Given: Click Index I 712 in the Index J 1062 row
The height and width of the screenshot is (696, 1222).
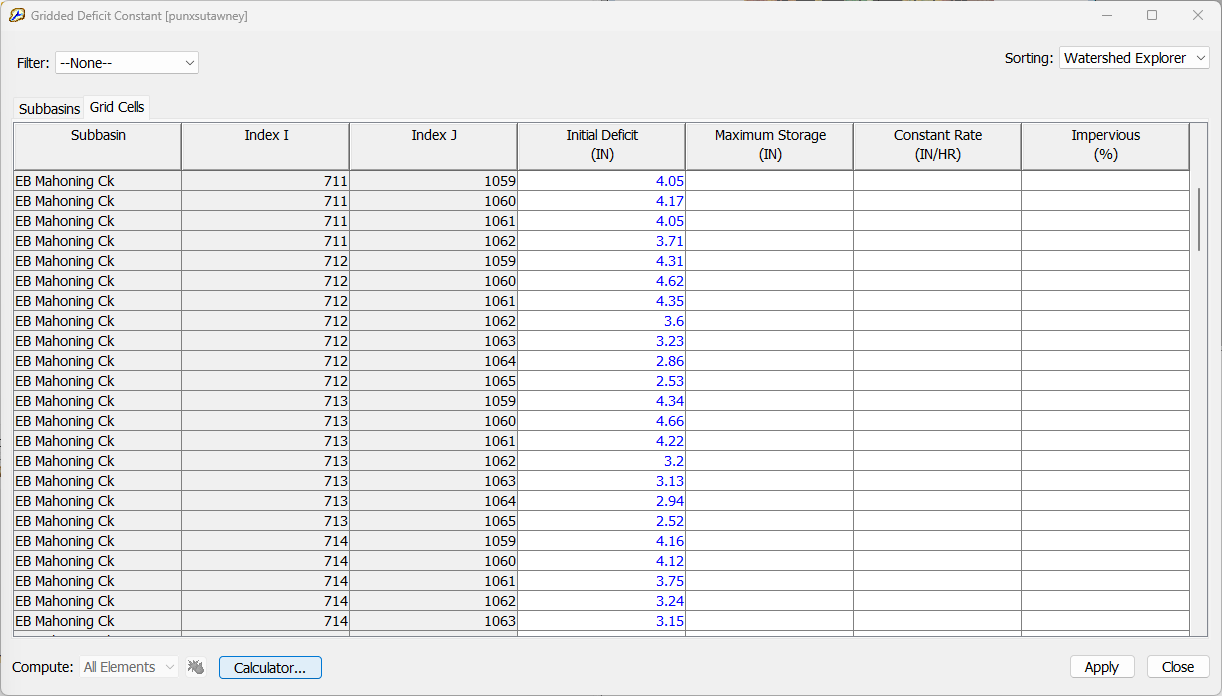Looking at the screenshot, I should (266, 321).
